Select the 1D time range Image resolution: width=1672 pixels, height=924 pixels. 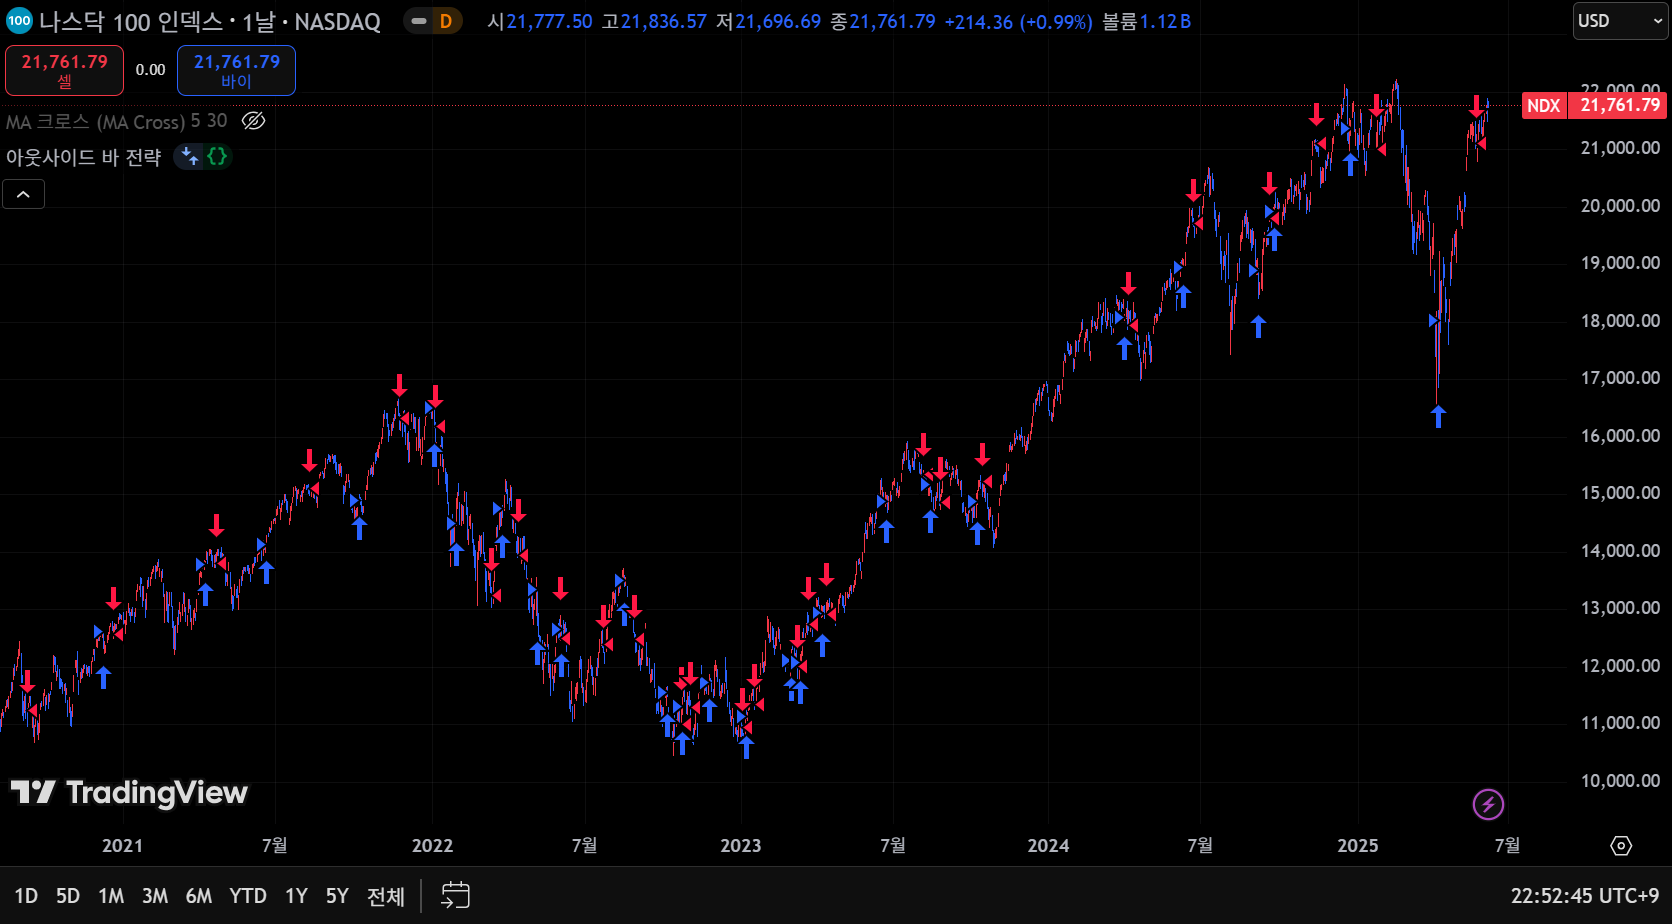click(26, 896)
